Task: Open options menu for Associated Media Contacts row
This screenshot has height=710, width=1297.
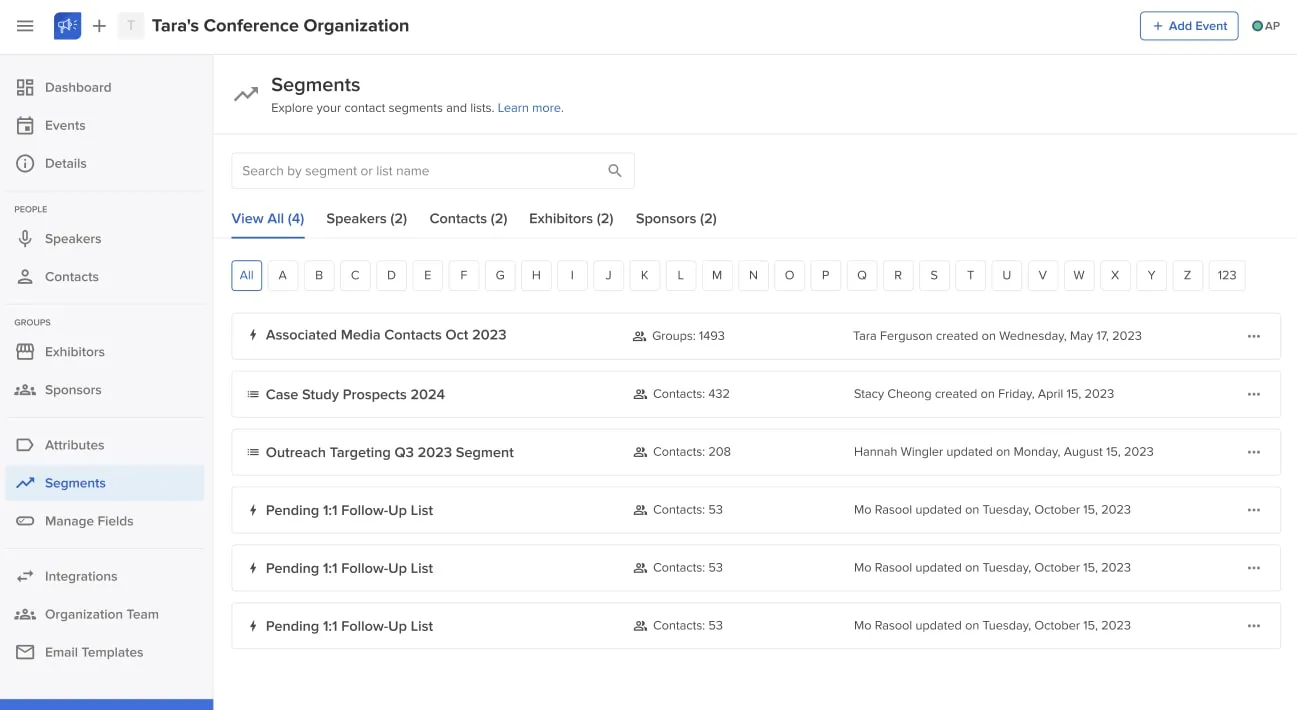Action: tap(1254, 336)
